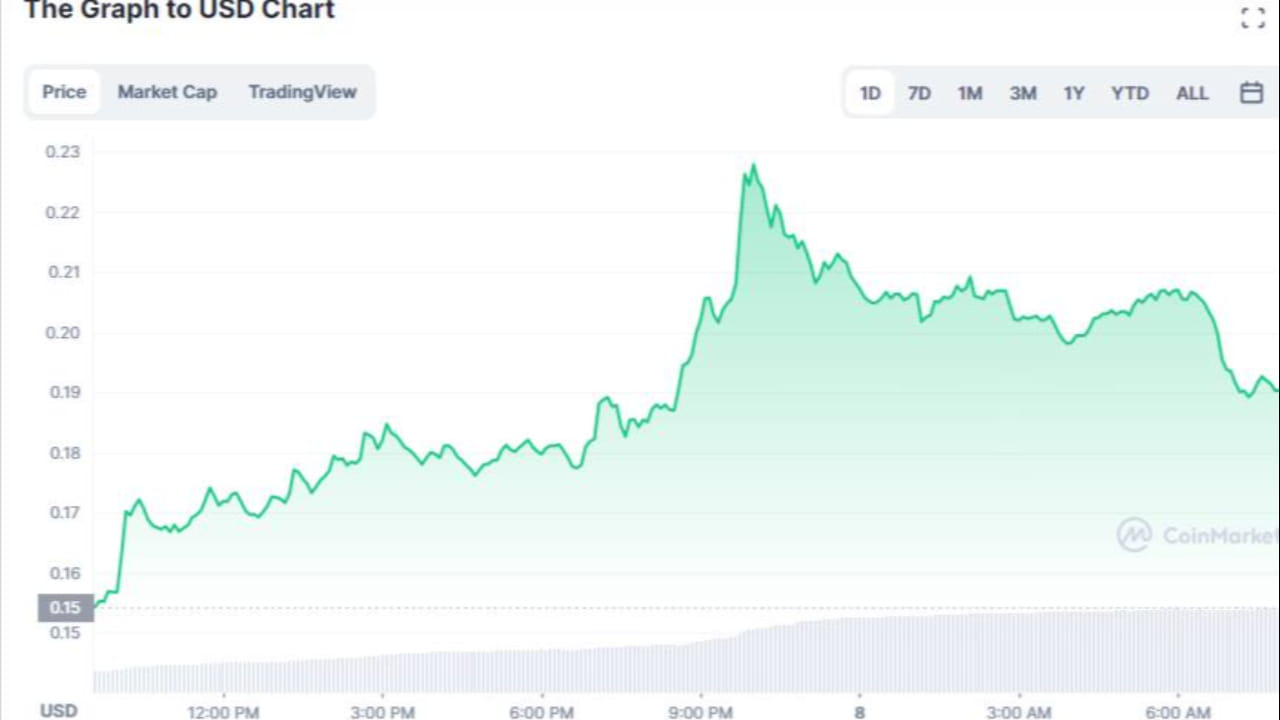Click the 12:00 PM time axis label
The height and width of the screenshot is (720, 1280).
pos(223,712)
